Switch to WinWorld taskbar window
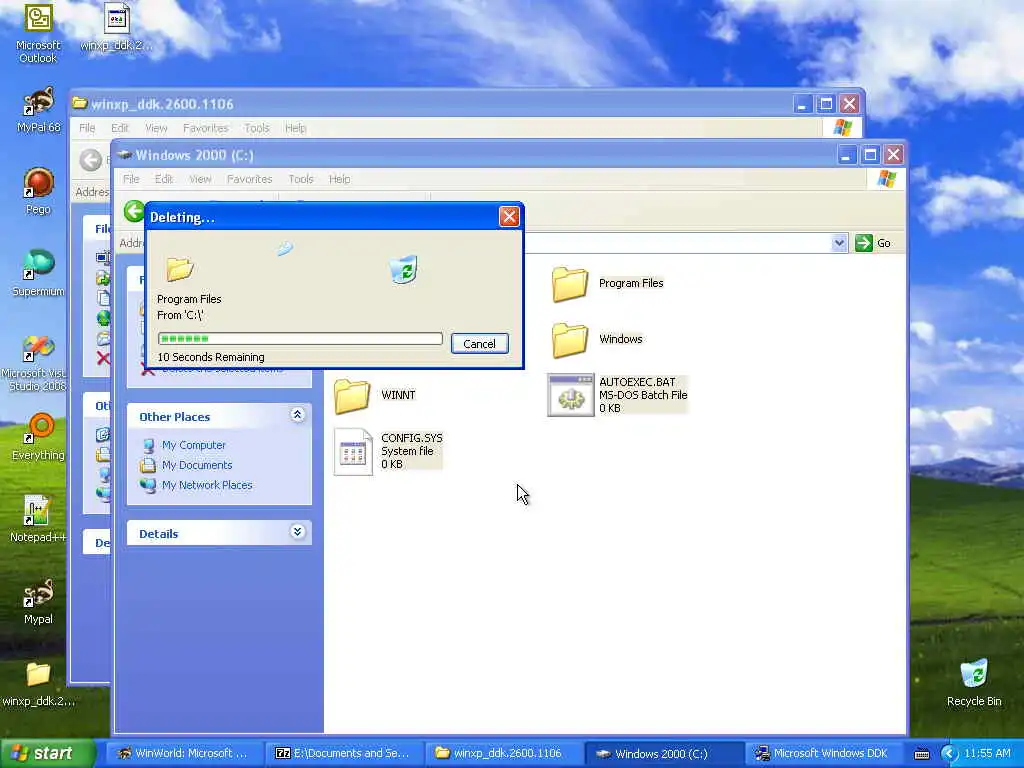Screen dimensions: 1024x768 point(185,754)
